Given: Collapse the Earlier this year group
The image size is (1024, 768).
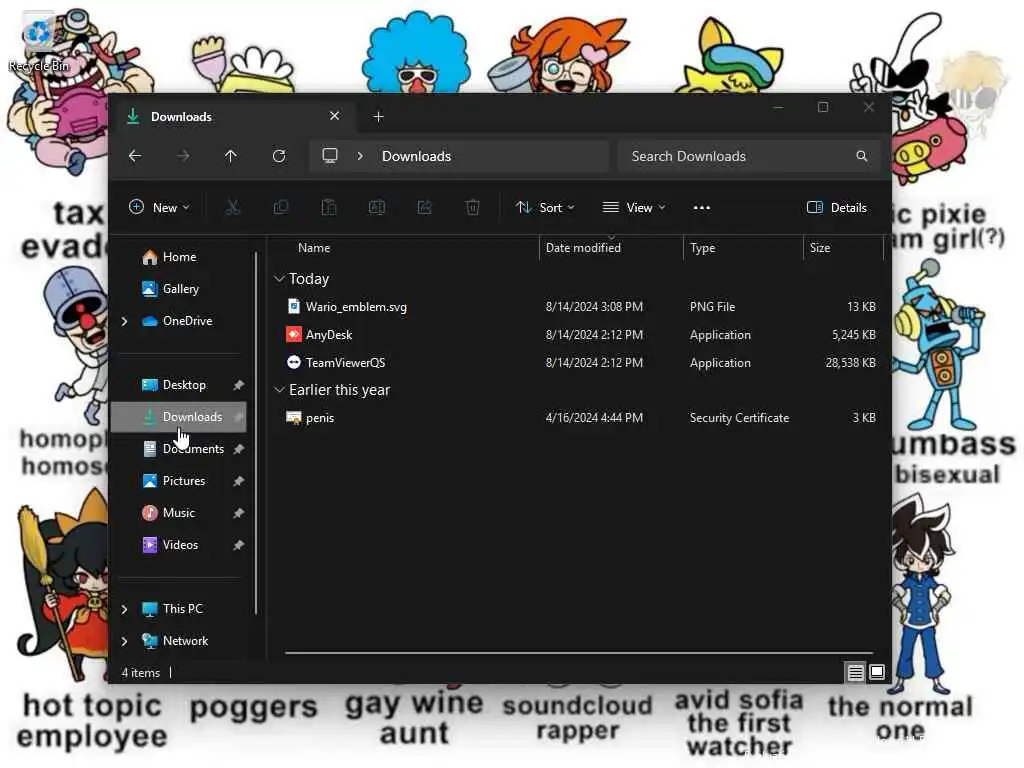Looking at the screenshot, I should click(x=279, y=390).
